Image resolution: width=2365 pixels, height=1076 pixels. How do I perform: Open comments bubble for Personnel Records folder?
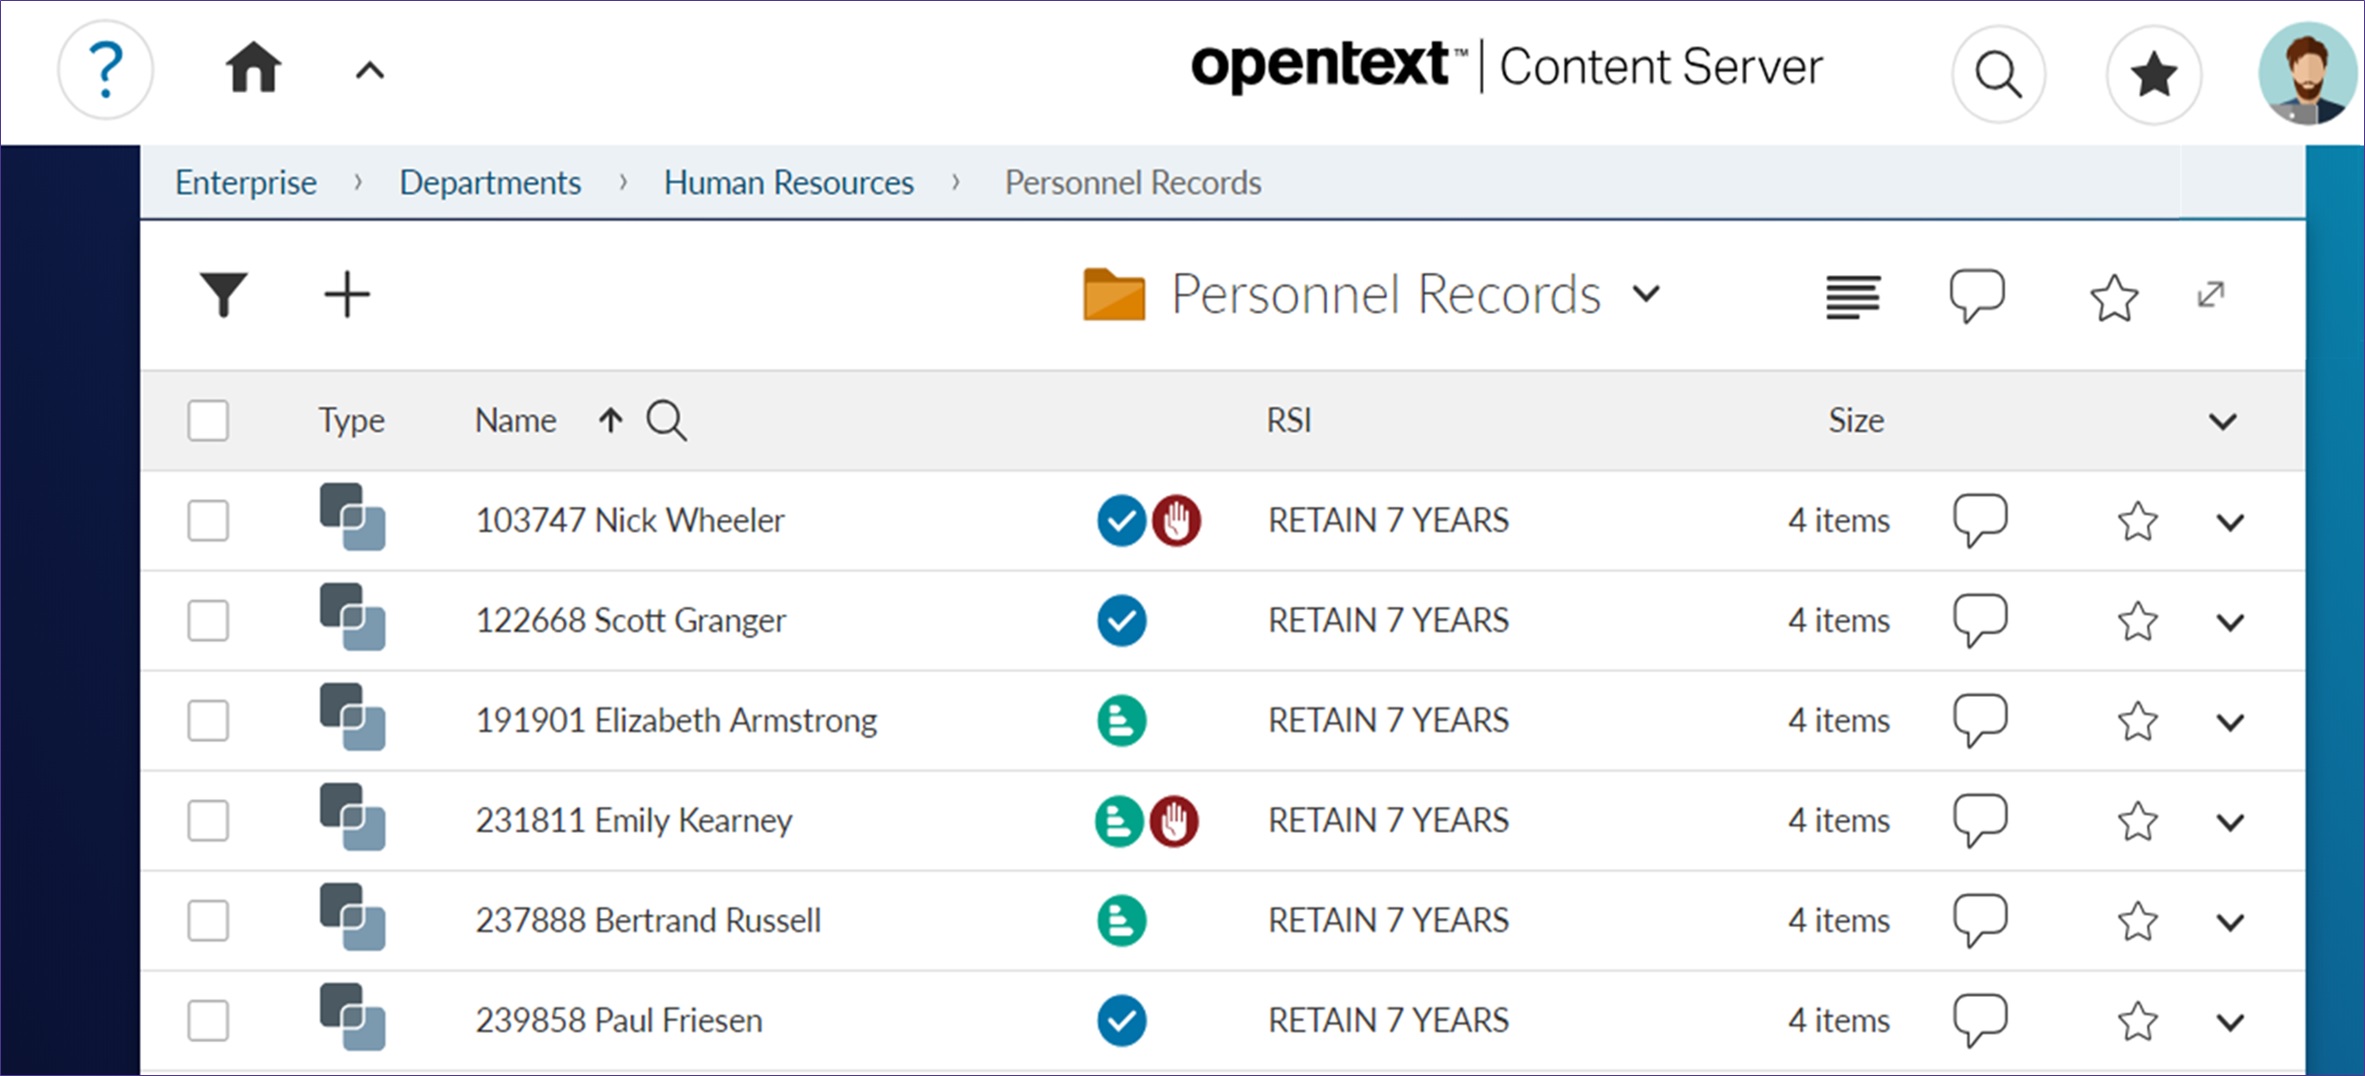1977,296
